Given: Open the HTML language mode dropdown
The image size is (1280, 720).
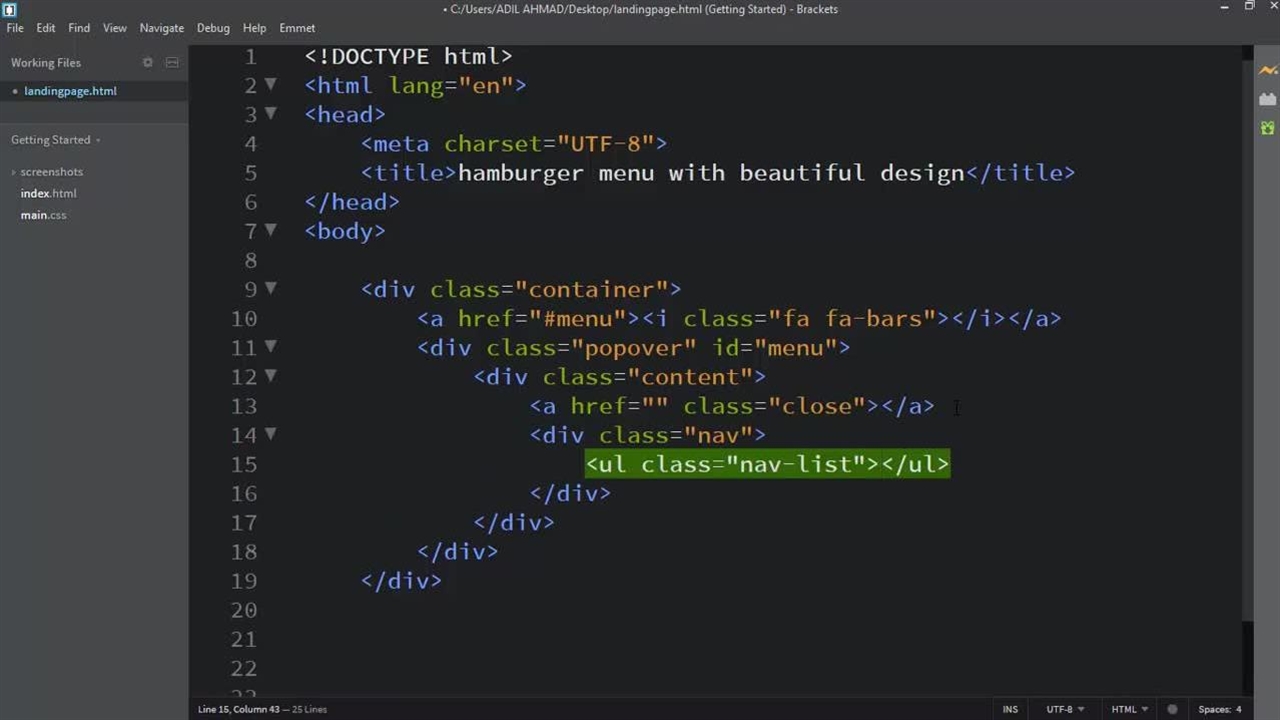Looking at the screenshot, I should coord(1129,709).
